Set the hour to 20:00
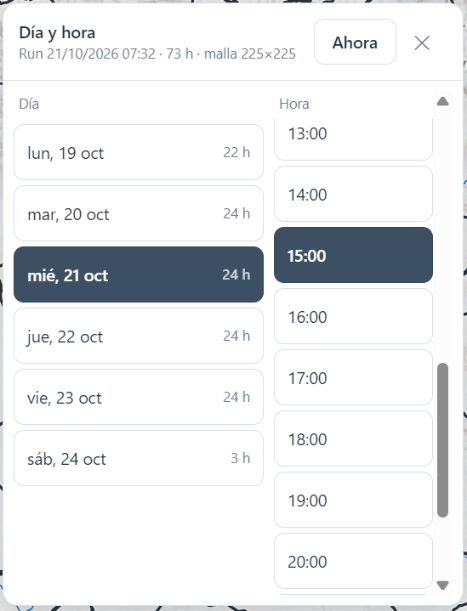The height and width of the screenshot is (611, 467). (x=354, y=561)
